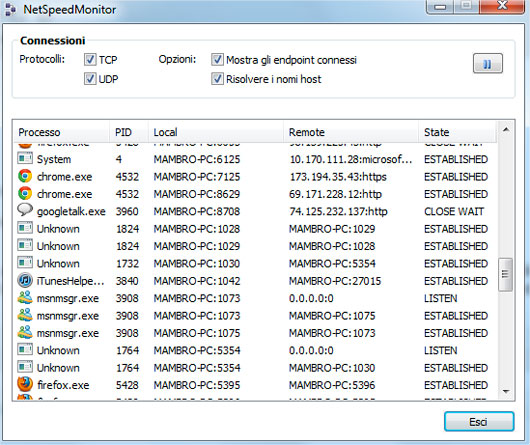Viewport: 530px width, 445px height.
Task: Click remote MAMBRO-PC:5396 cell
Action: [x=332, y=385]
